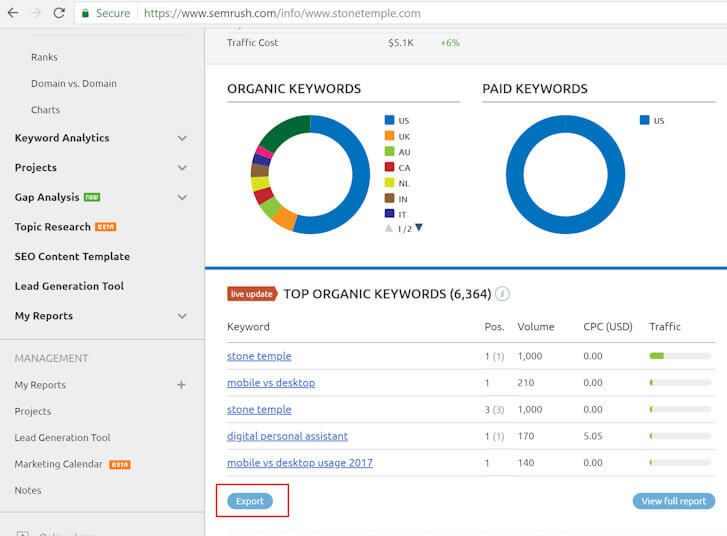Screen dimensions: 727x536
Task: Click the 5.05 CPC value
Action: click(x=593, y=436)
